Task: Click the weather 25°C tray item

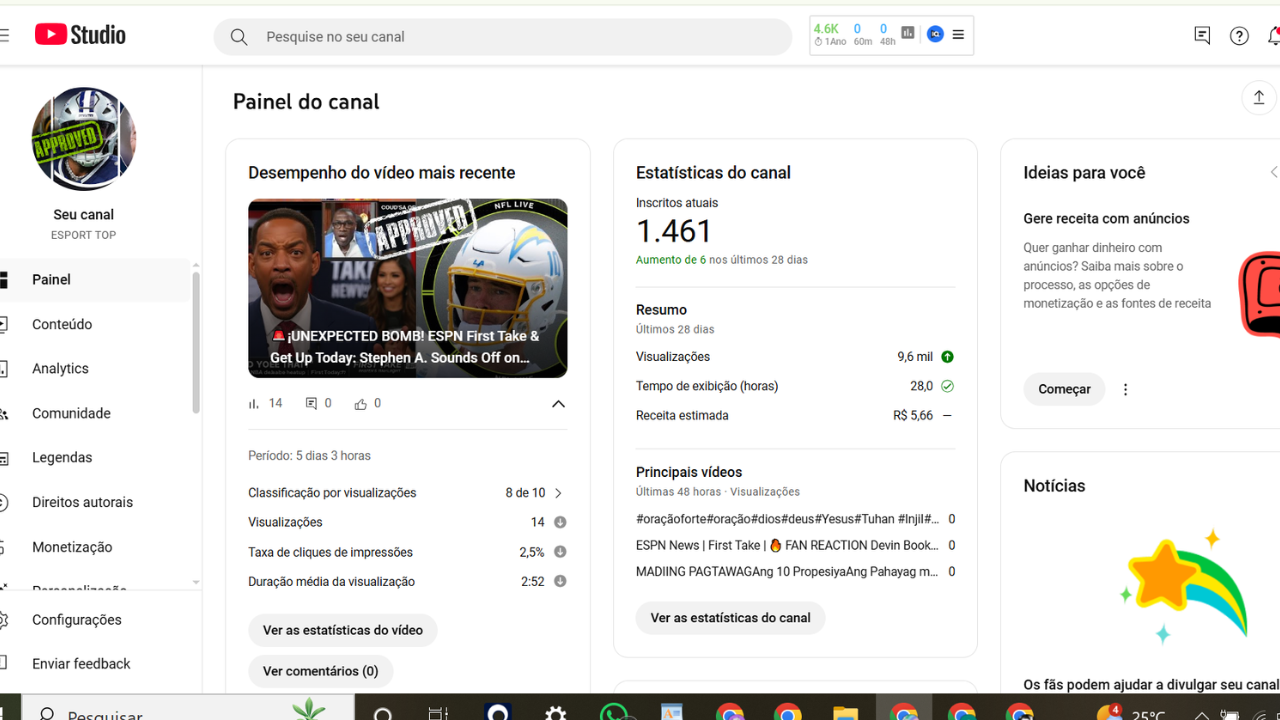Action: click(x=1131, y=713)
